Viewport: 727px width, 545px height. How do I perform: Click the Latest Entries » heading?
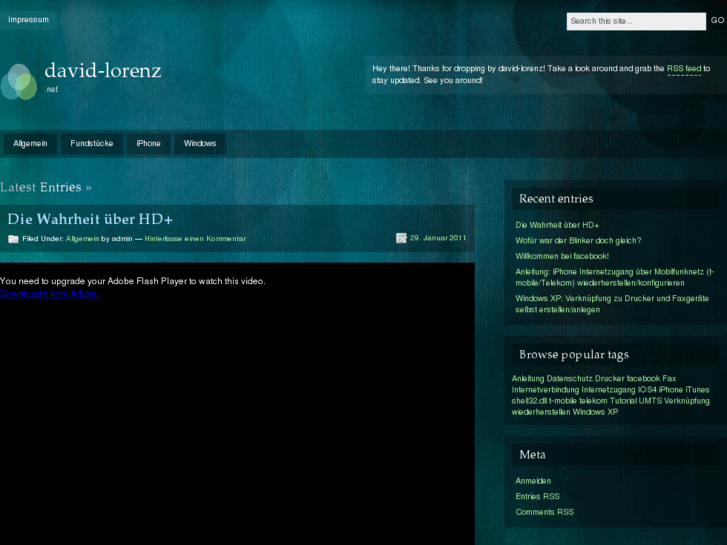(x=46, y=187)
